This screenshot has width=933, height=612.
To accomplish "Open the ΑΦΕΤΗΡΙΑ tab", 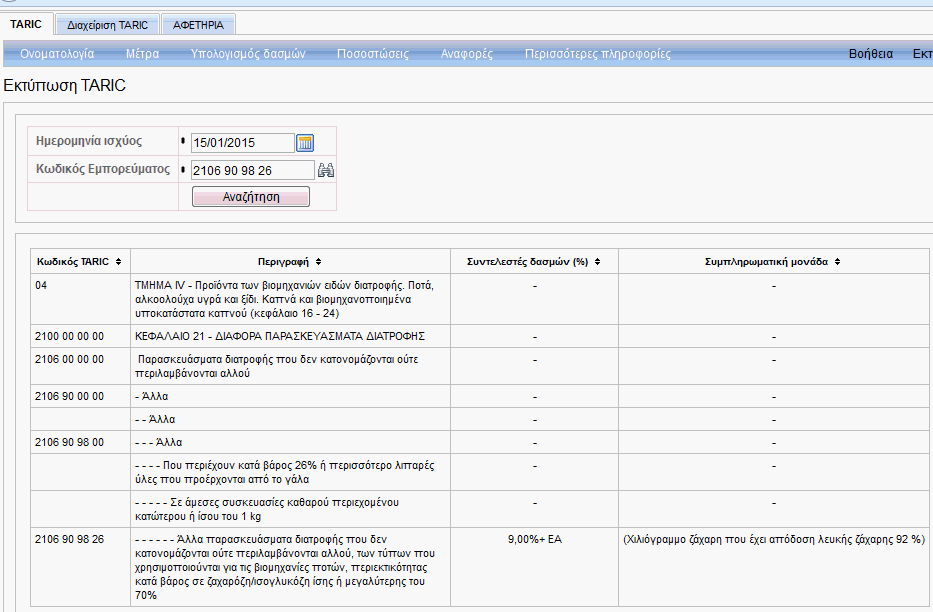I will click(198, 24).
